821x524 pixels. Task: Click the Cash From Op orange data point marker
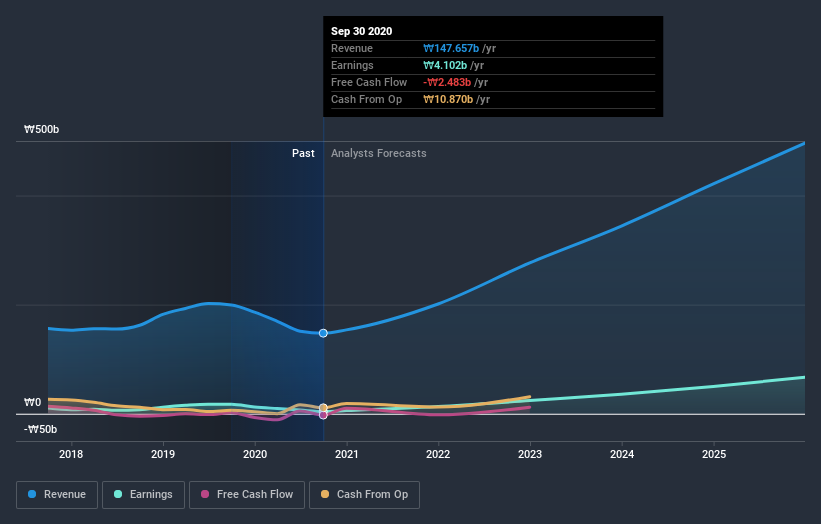324,407
